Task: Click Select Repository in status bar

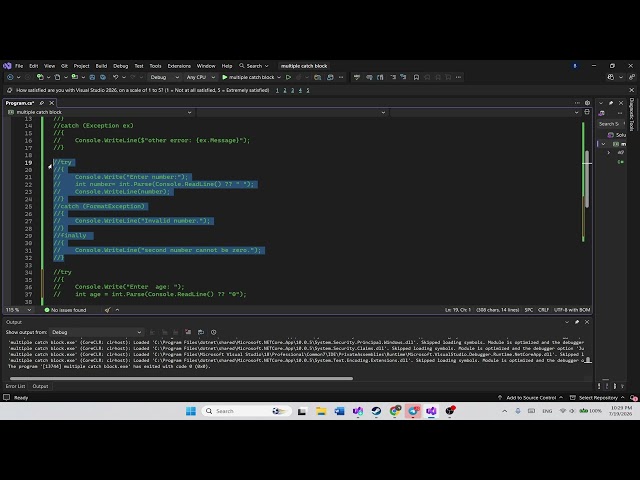Action: pos(597,398)
